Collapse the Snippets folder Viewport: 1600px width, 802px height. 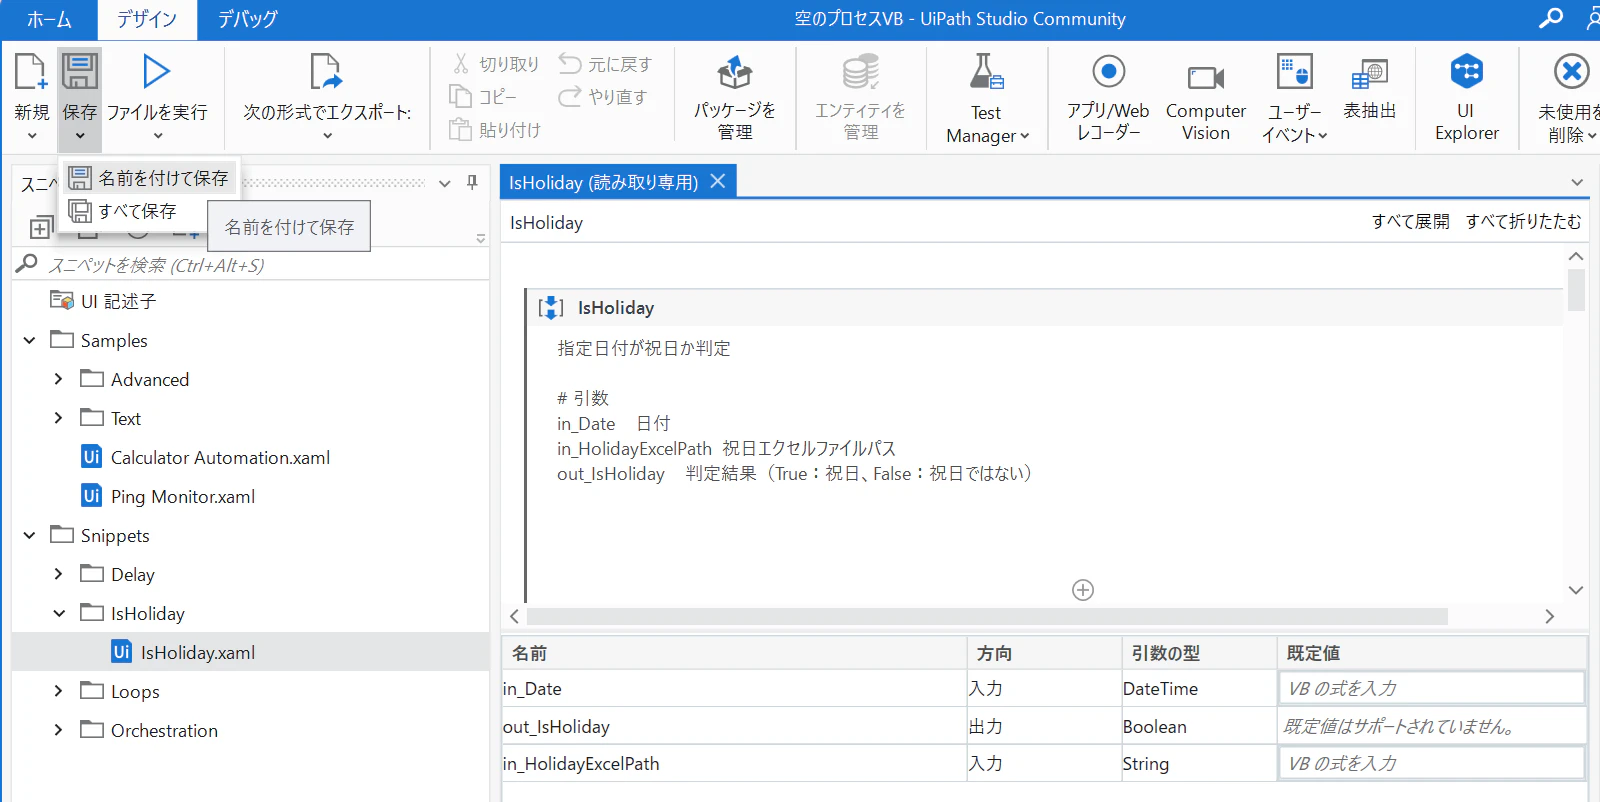click(x=30, y=536)
